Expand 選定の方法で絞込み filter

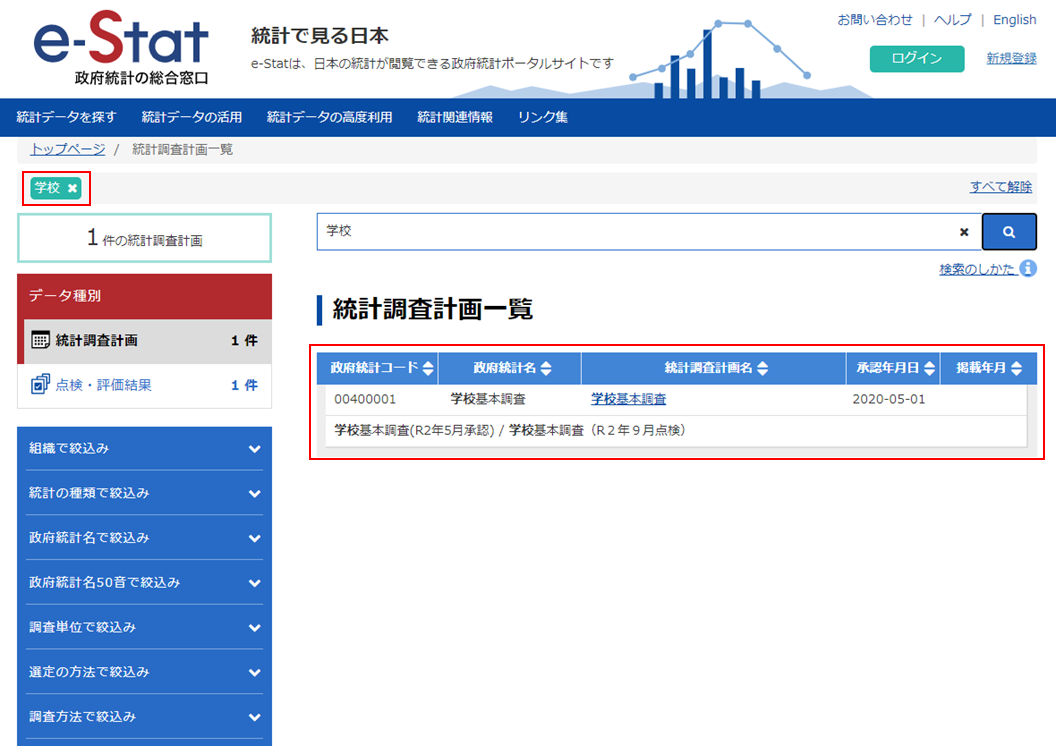click(144, 672)
